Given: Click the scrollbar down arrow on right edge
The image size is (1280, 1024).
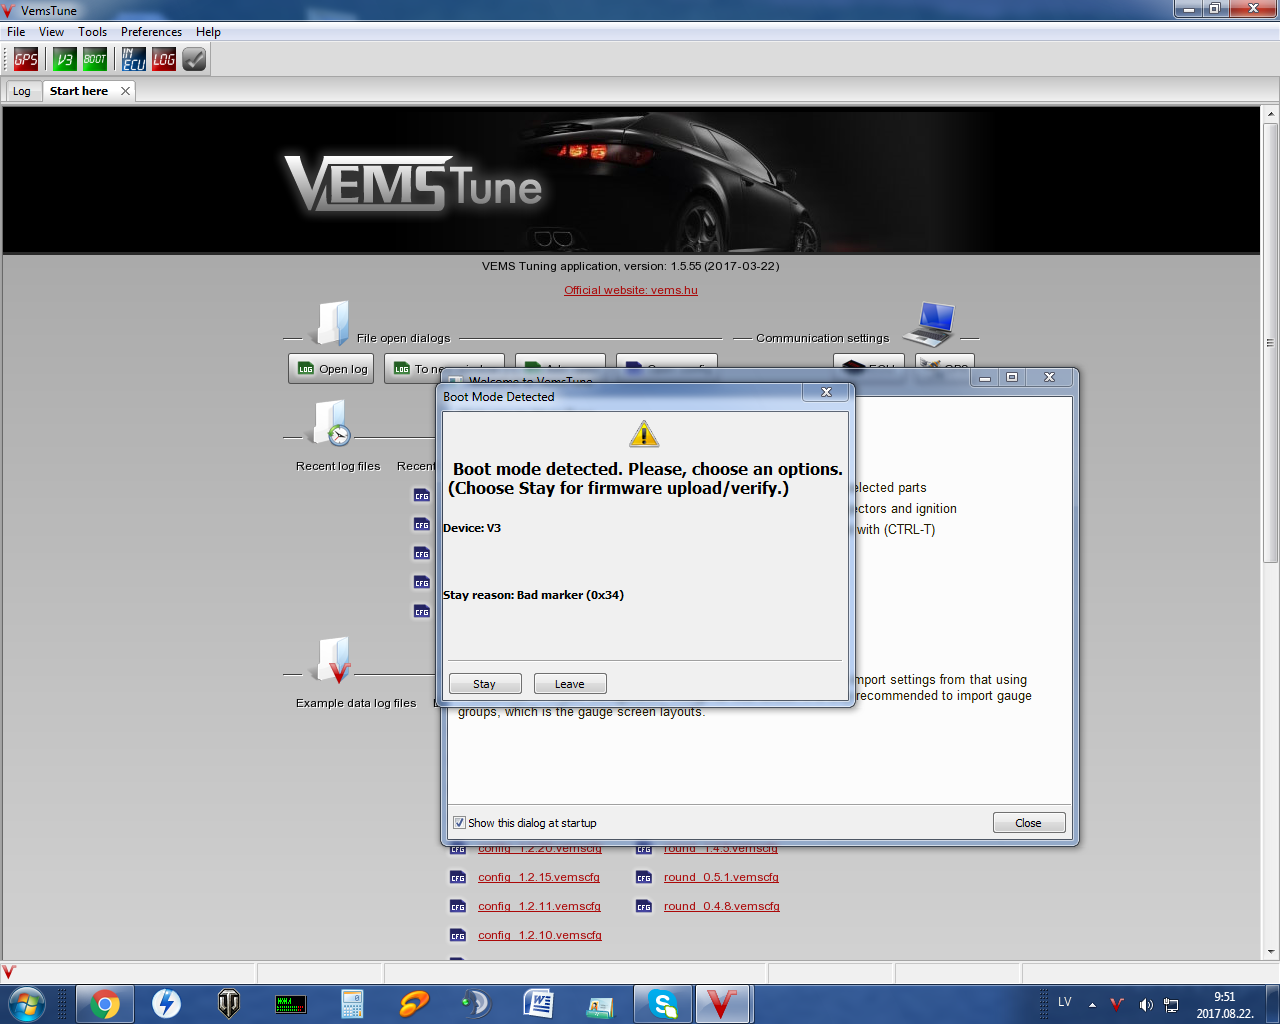Looking at the screenshot, I should 1270,952.
